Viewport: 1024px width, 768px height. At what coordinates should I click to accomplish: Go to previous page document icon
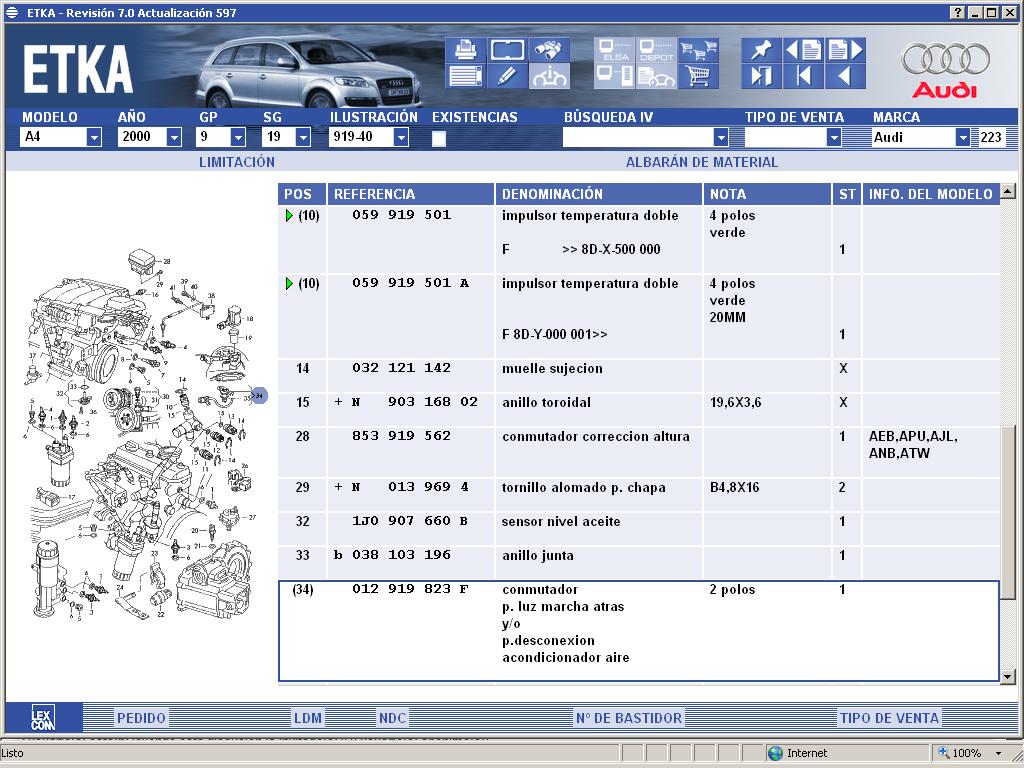pos(803,50)
